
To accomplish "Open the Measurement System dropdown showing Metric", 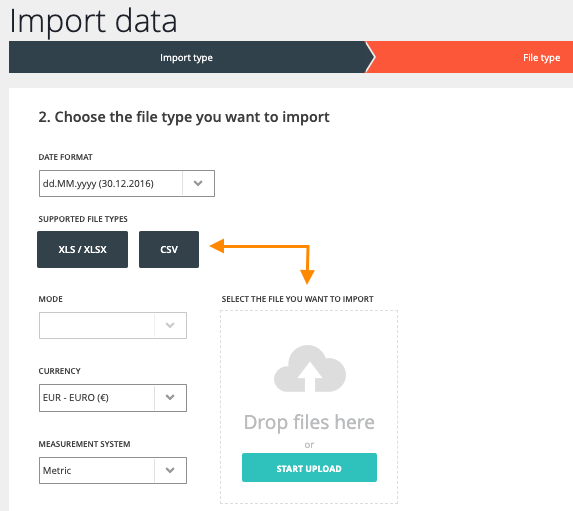I will point(113,470).
